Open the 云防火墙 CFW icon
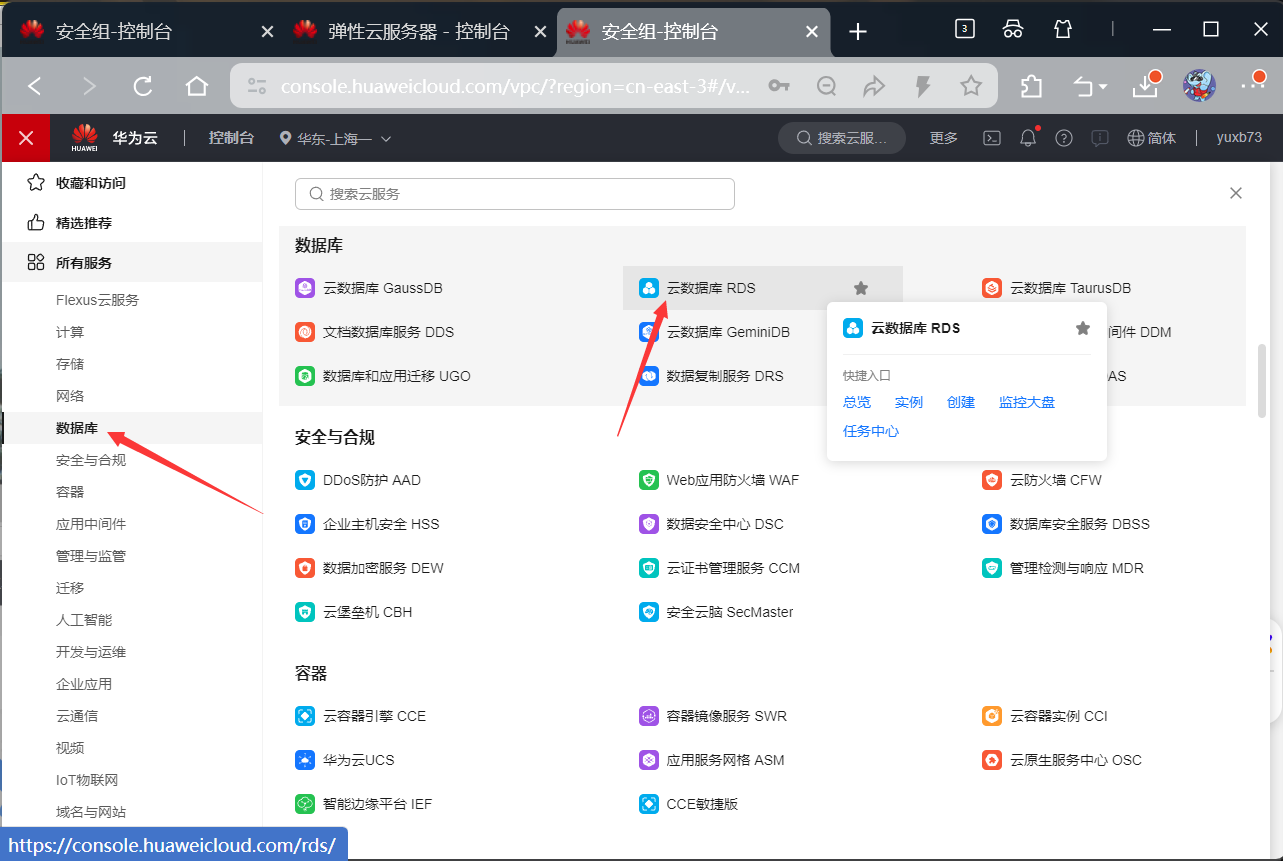The height and width of the screenshot is (861, 1283). coord(992,480)
